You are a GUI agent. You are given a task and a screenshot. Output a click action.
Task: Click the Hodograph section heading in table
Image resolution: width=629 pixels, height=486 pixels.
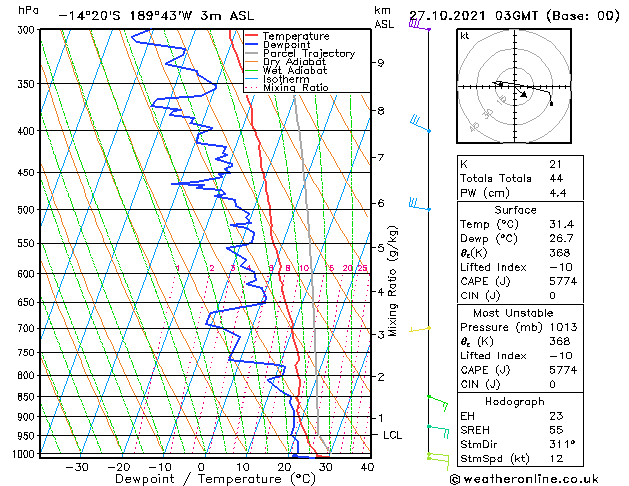513,401
